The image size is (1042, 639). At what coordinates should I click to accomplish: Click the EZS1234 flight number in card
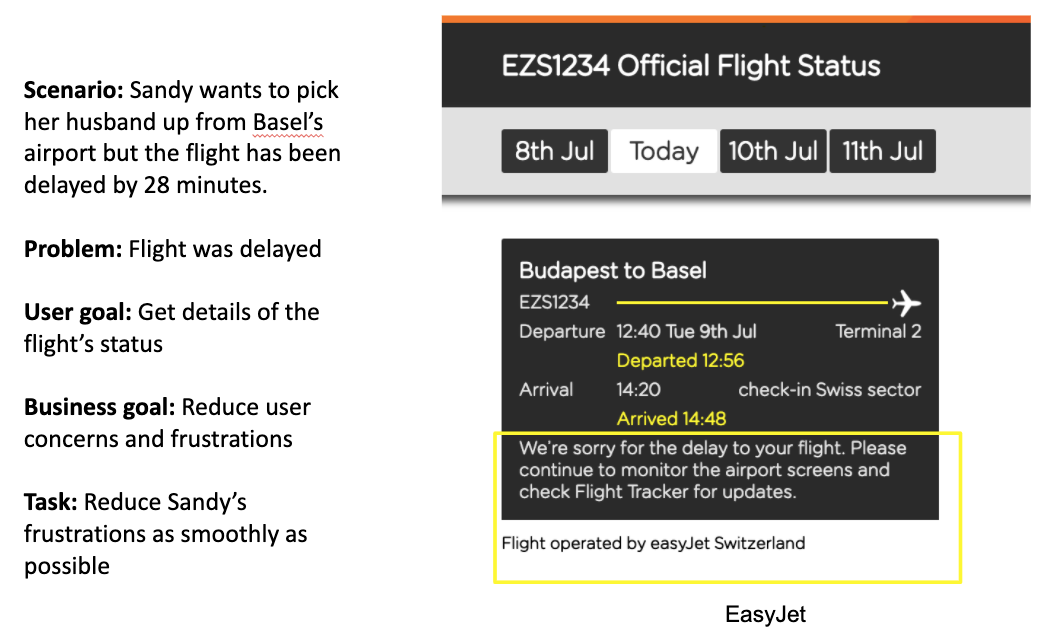(x=554, y=302)
